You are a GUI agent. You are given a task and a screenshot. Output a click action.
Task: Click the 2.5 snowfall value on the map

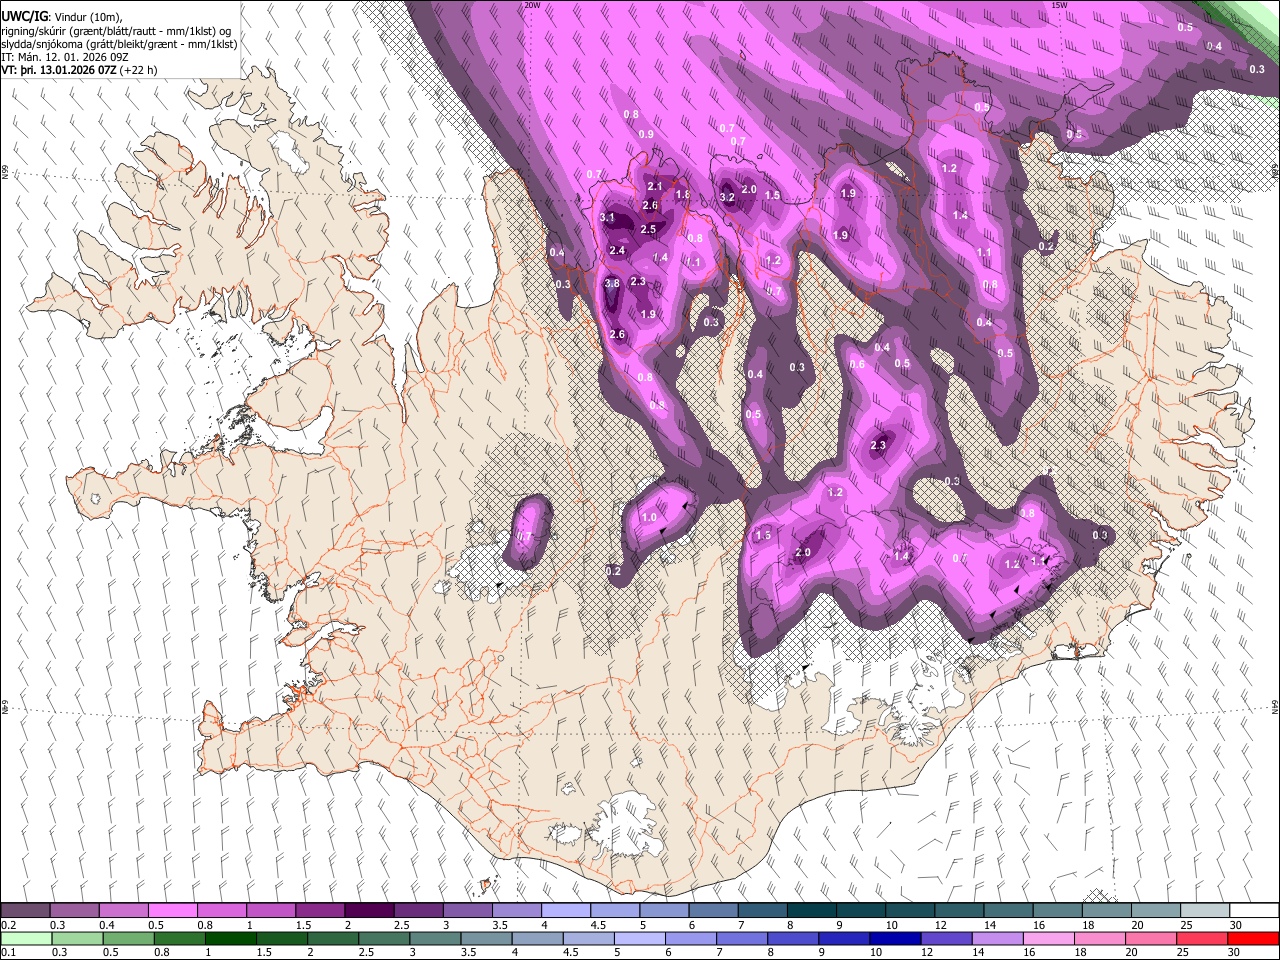point(648,229)
